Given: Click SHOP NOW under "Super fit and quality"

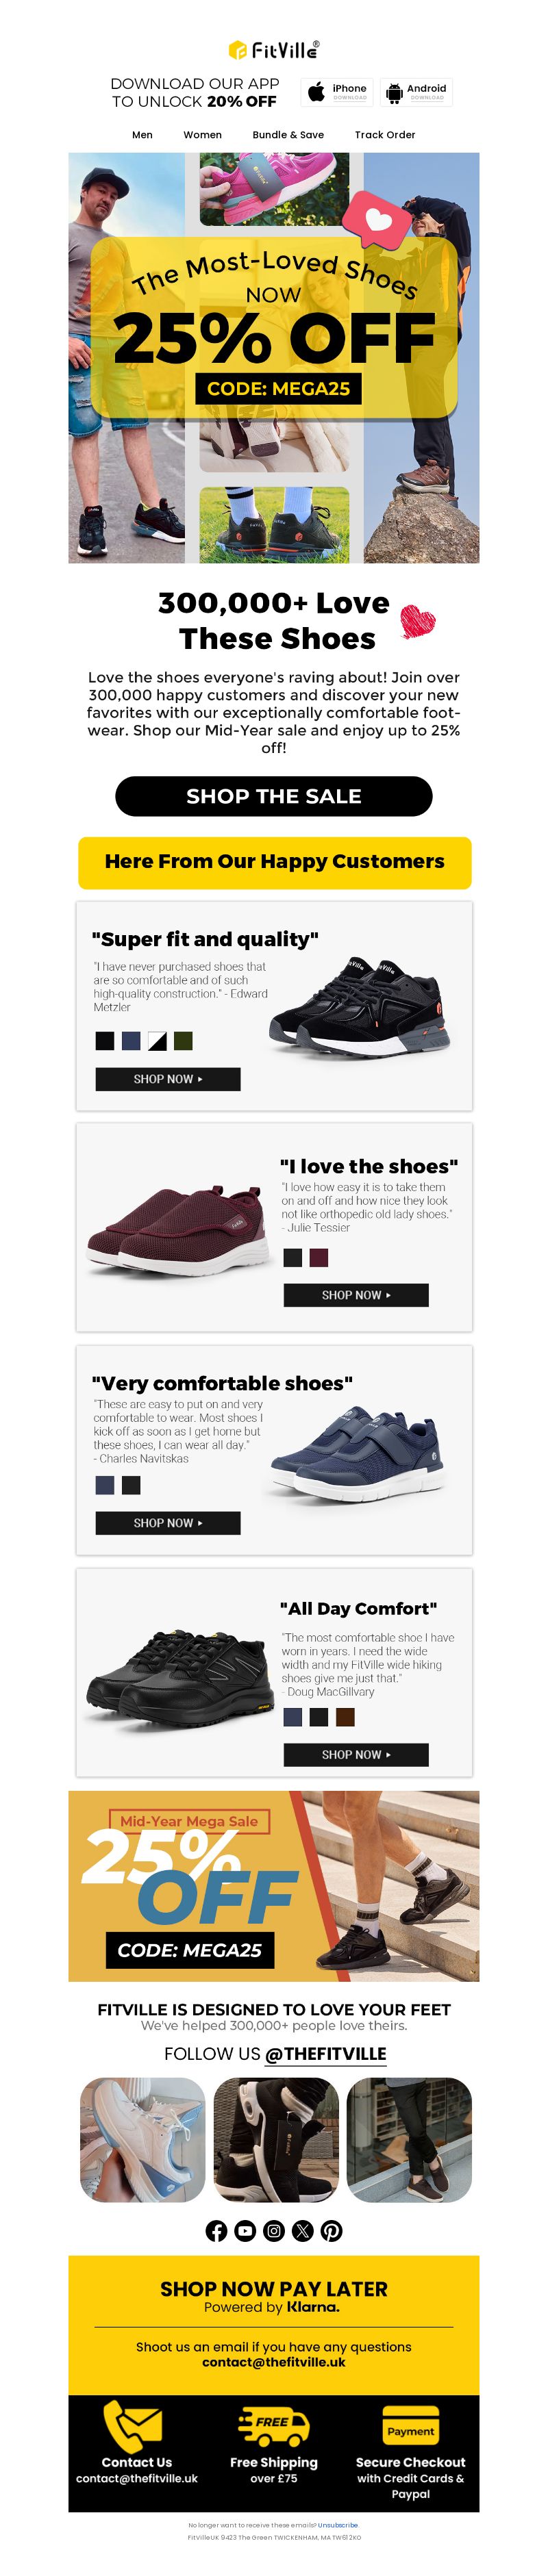Looking at the screenshot, I should [168, 1079].
